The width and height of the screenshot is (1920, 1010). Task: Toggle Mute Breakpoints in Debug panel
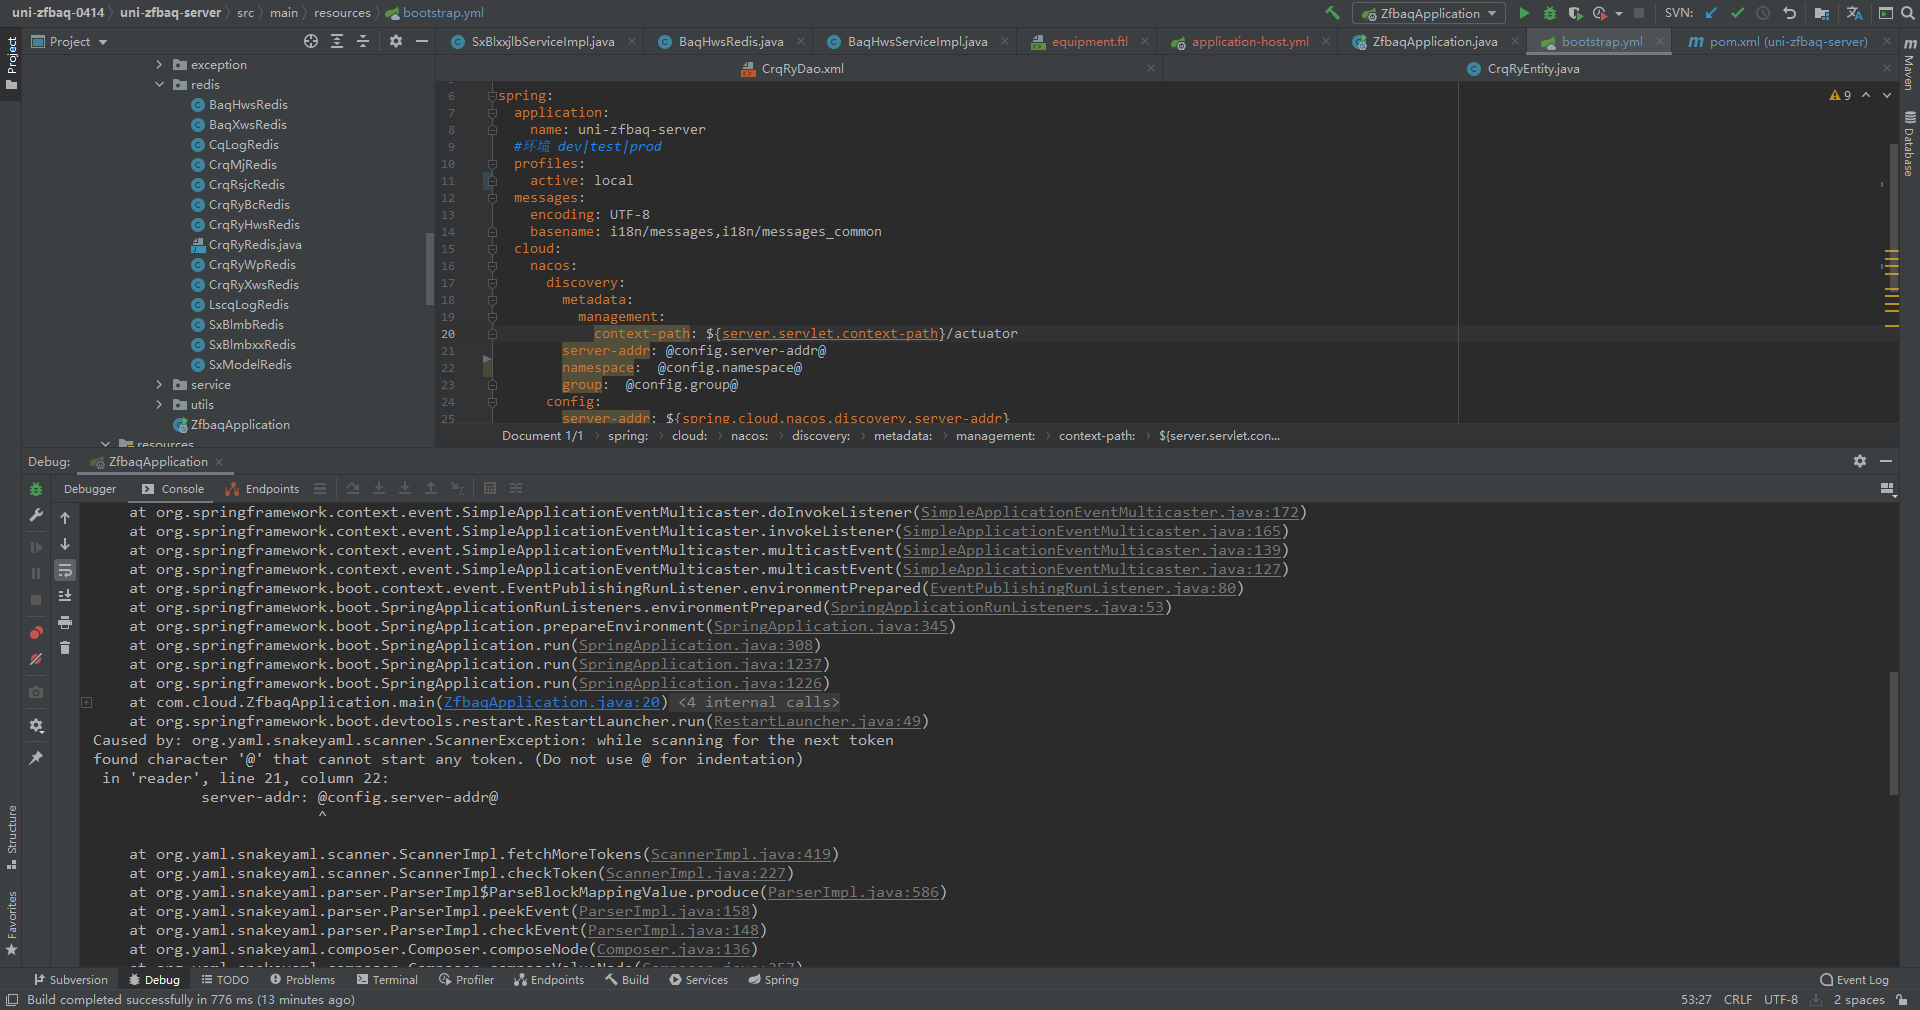[x=36, y=659]
